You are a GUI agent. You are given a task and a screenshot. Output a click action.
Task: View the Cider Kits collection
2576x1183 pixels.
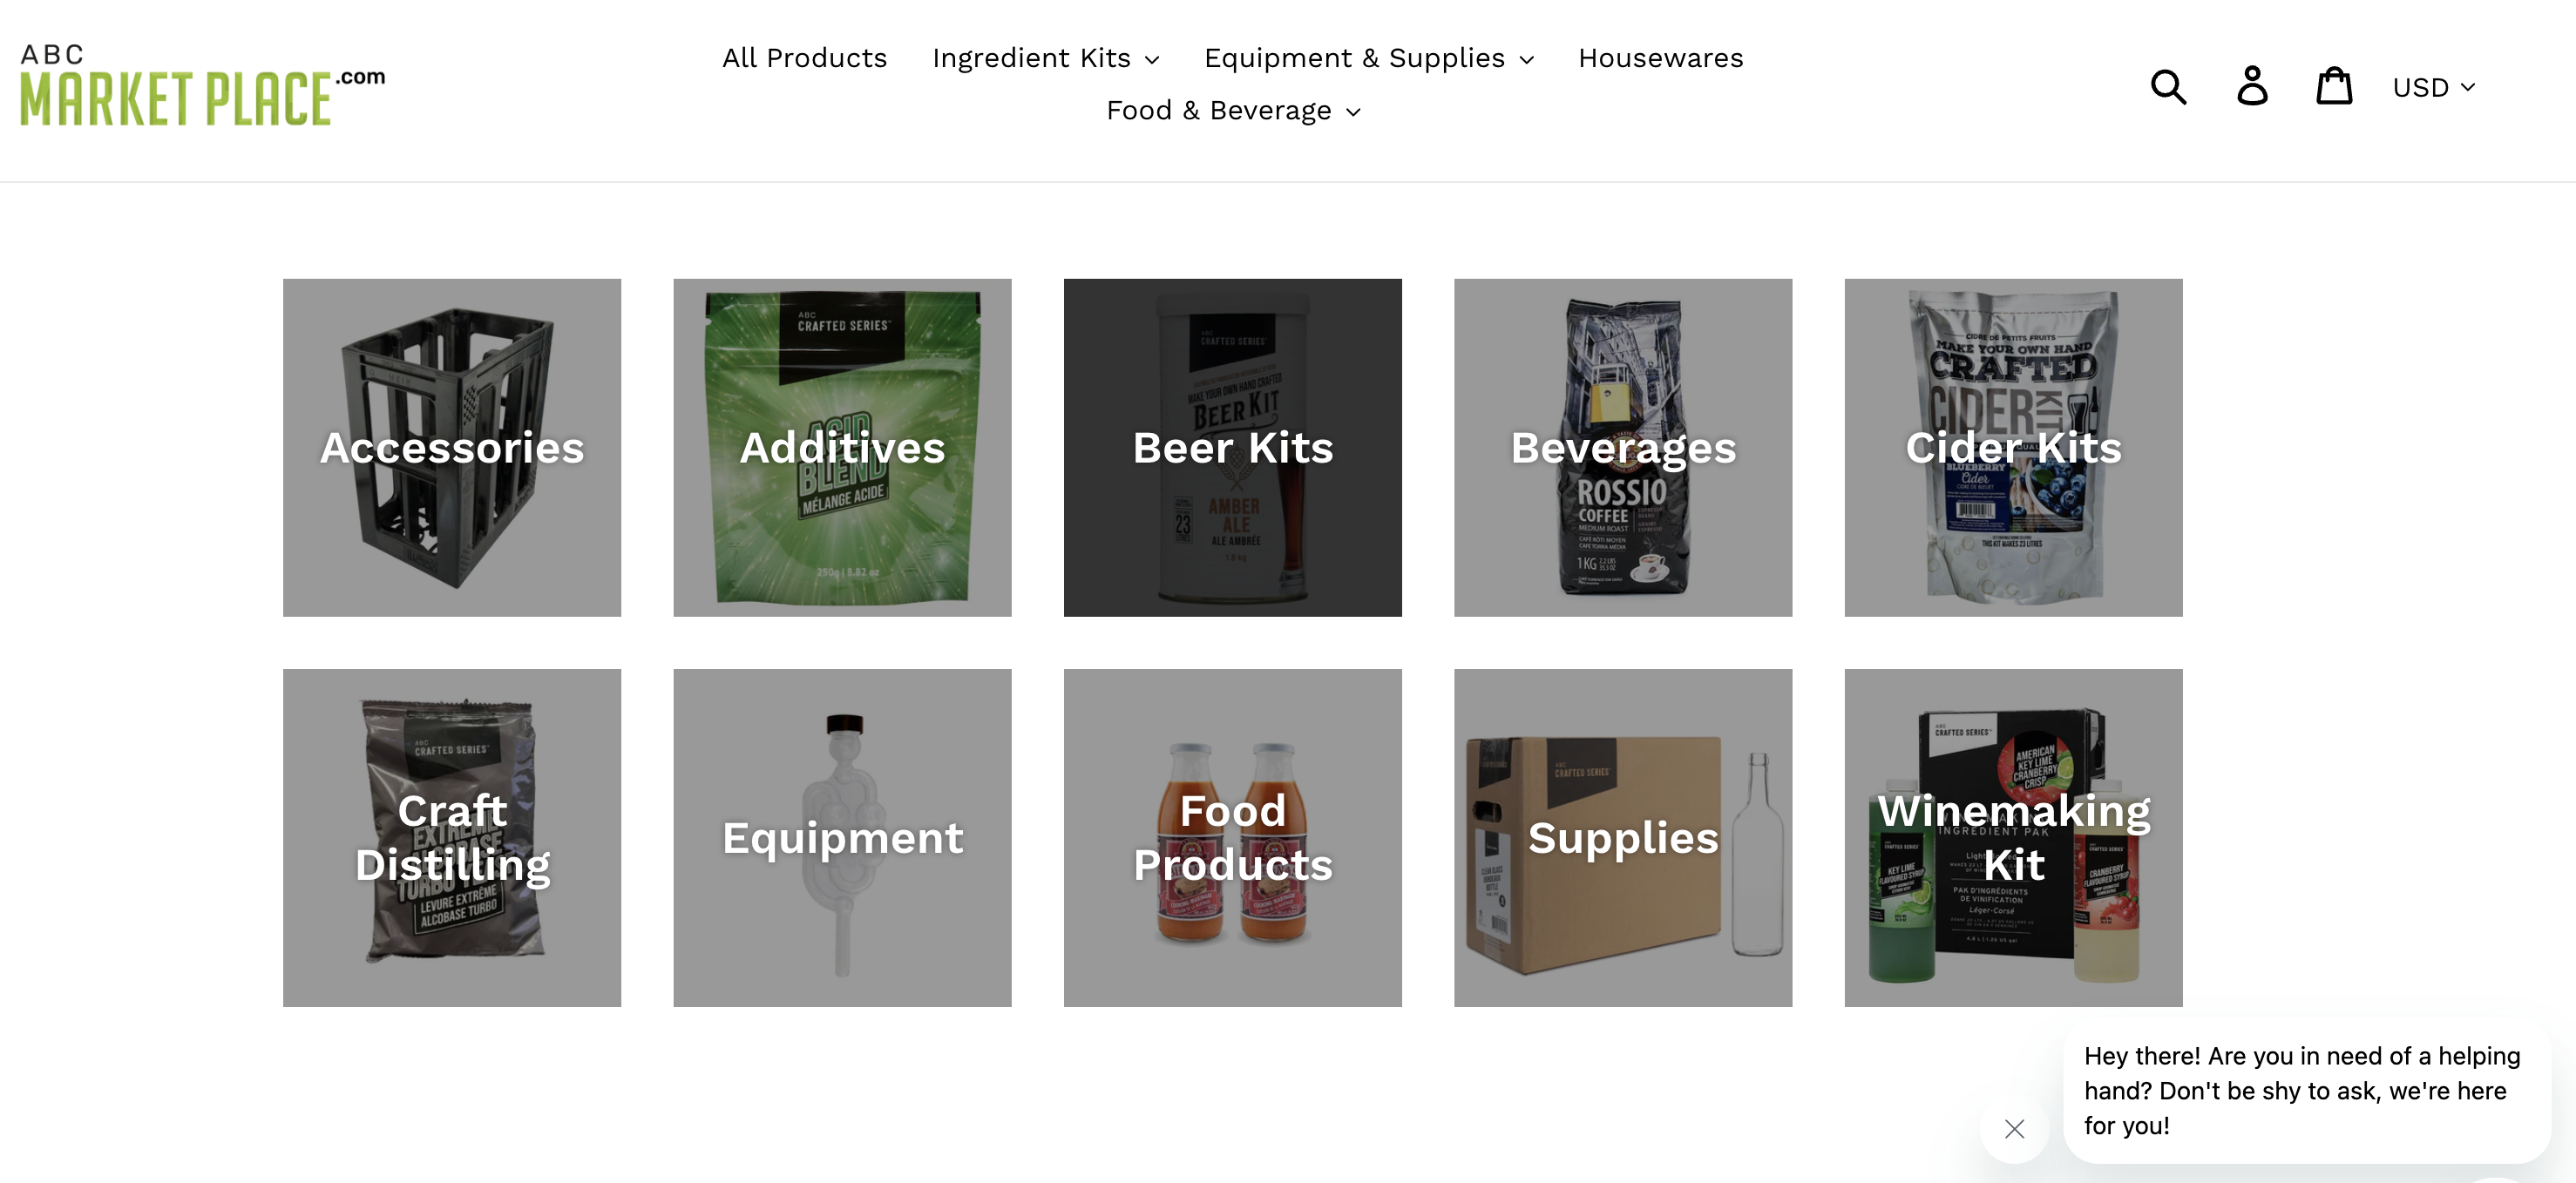coord(2013,447)
